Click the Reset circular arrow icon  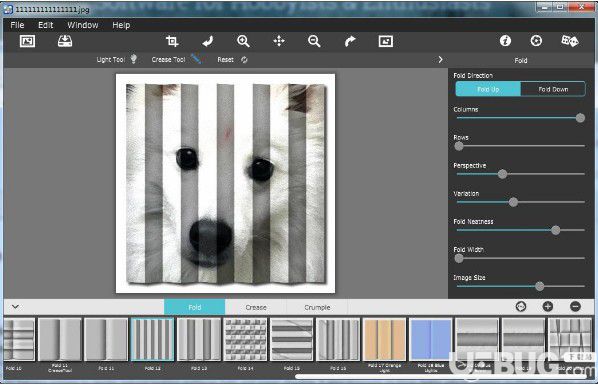[244, 60]
